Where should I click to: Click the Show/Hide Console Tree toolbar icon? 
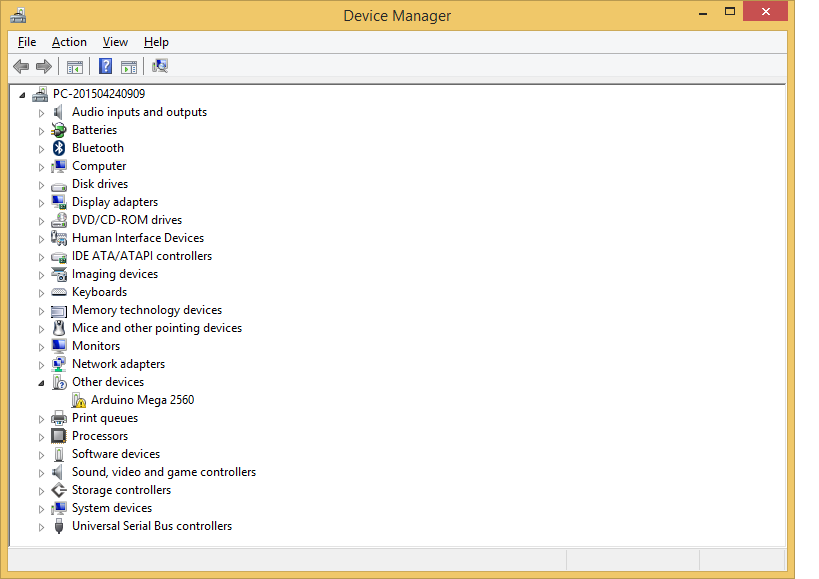75,67
